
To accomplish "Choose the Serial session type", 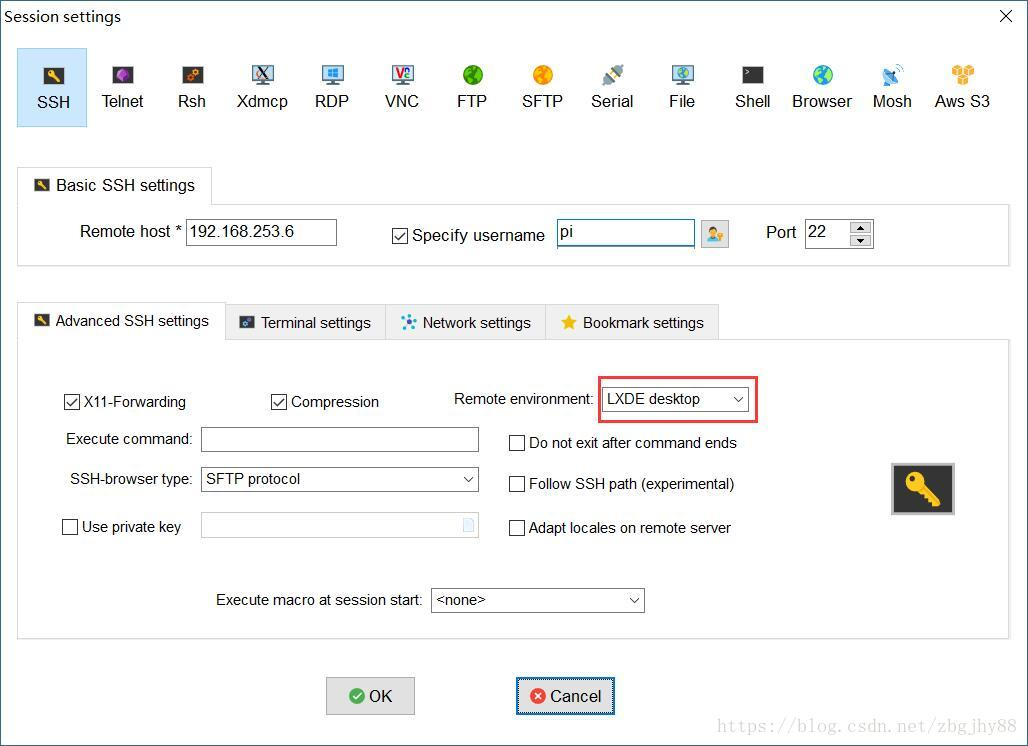I will tap(611, 87).
